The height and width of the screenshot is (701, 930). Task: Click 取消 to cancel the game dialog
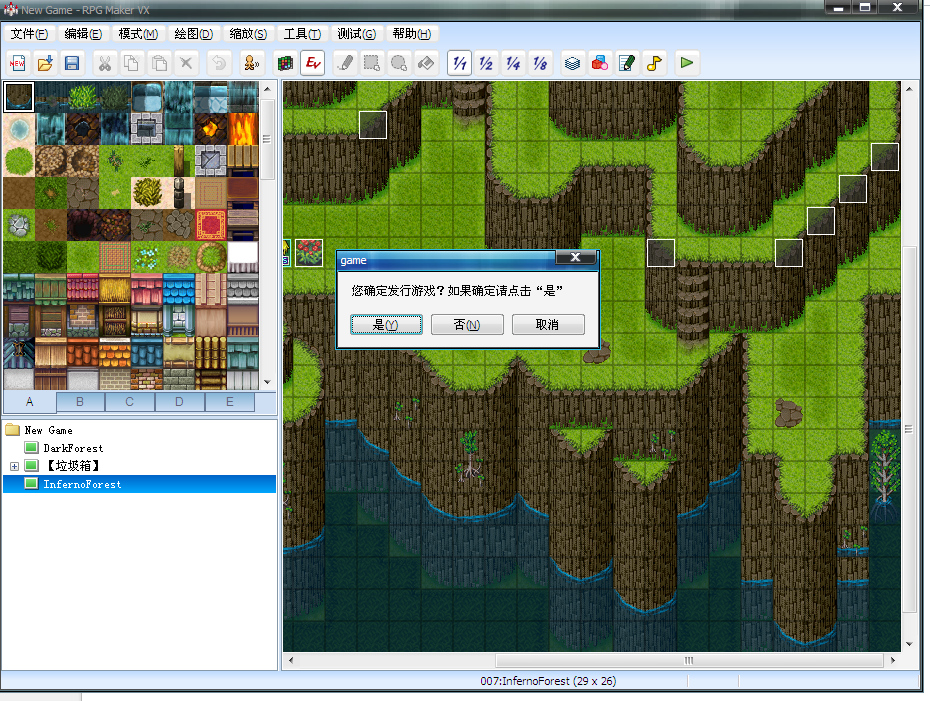pos(548,324)
